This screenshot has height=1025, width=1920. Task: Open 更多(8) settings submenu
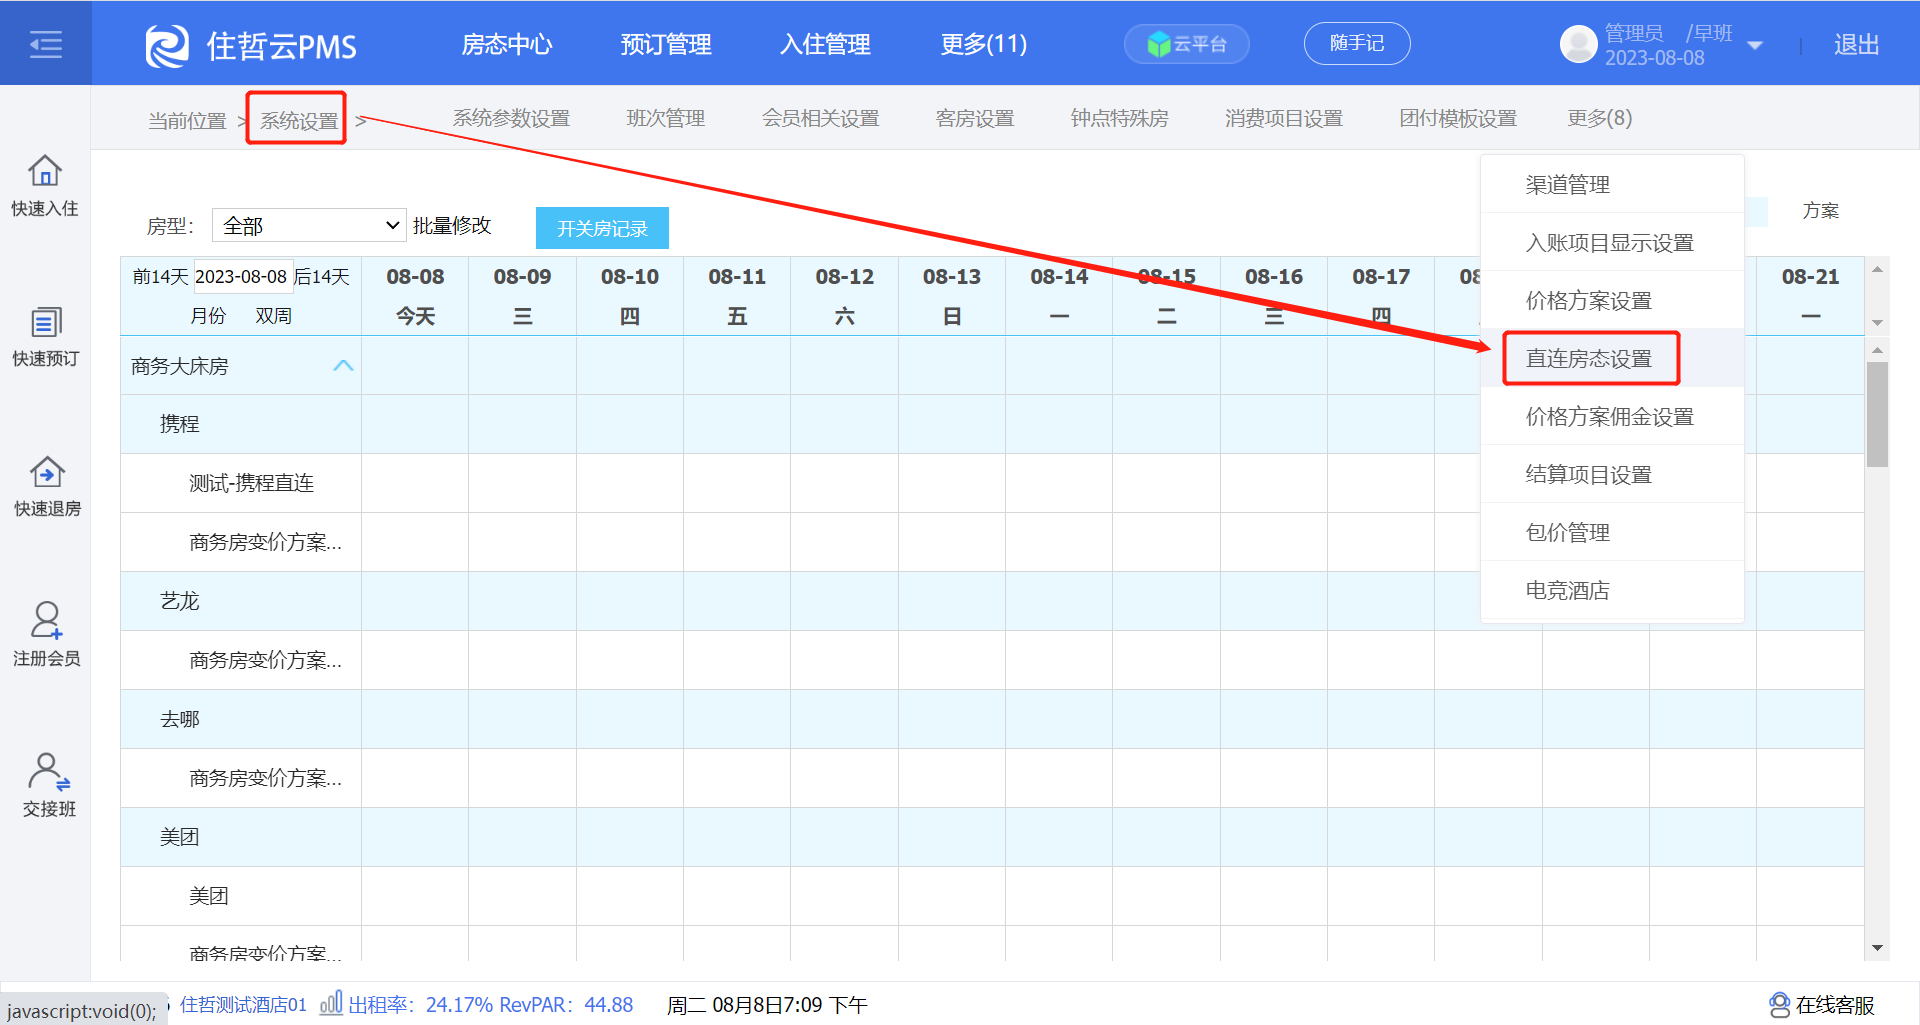coord(1599,118)
